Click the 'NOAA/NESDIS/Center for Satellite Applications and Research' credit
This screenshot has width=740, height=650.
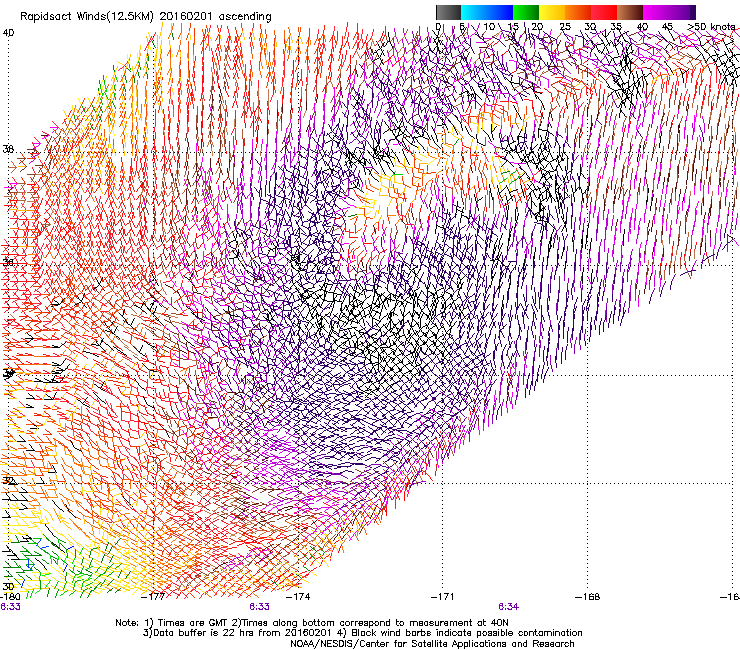[432, 644]
